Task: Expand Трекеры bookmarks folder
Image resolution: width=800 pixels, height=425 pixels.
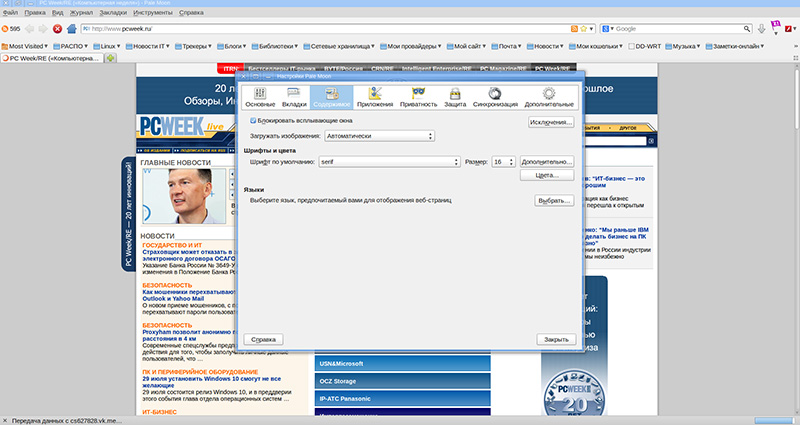Action: coord(193,46)
